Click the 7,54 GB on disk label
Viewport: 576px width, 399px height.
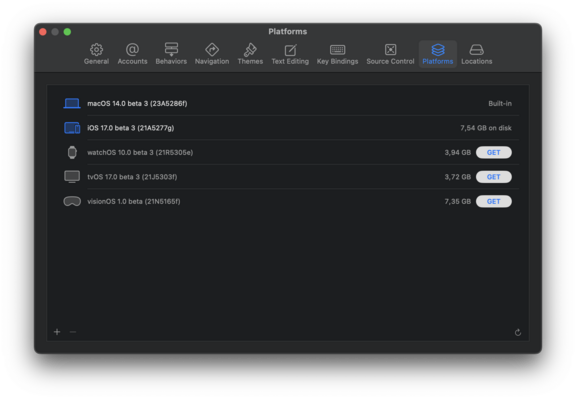486,128
